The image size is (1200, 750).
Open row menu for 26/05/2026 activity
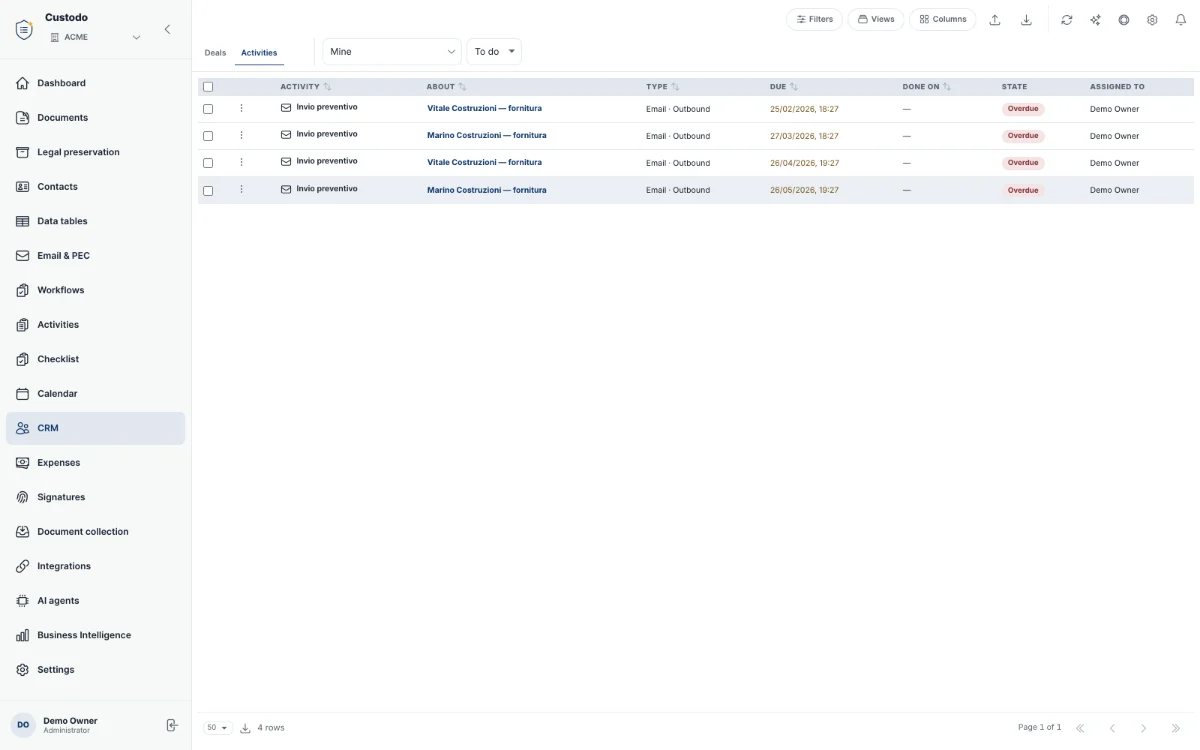pyautogui.click(x=241, y=189)
